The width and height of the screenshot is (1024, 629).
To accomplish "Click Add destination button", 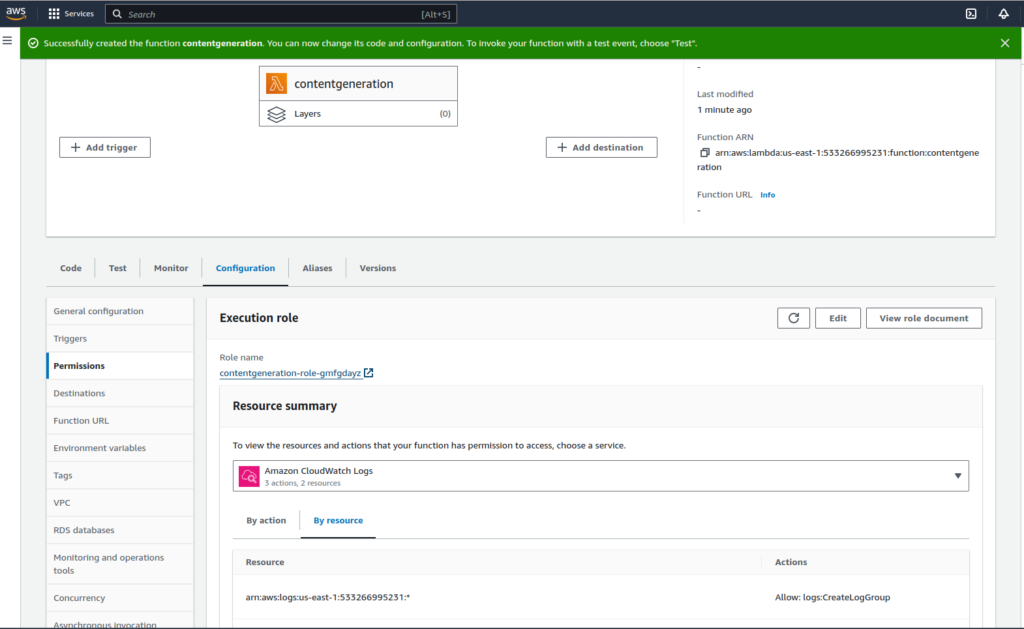I will 601,148.
